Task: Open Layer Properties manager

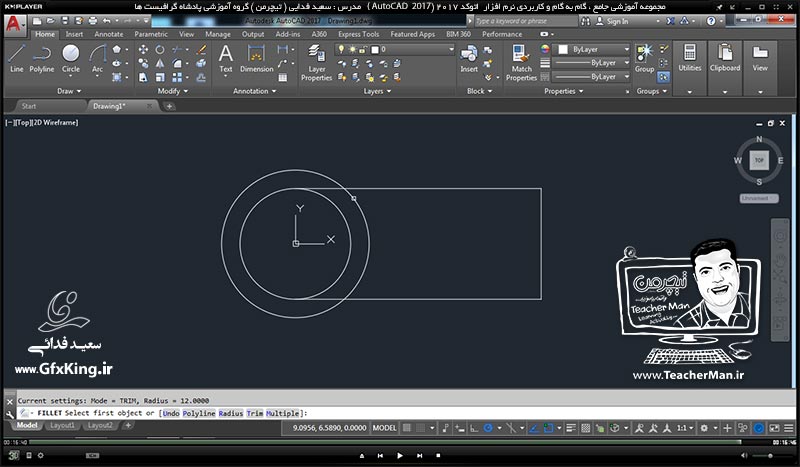Action: pyautogui.click(x=316, y=62)
